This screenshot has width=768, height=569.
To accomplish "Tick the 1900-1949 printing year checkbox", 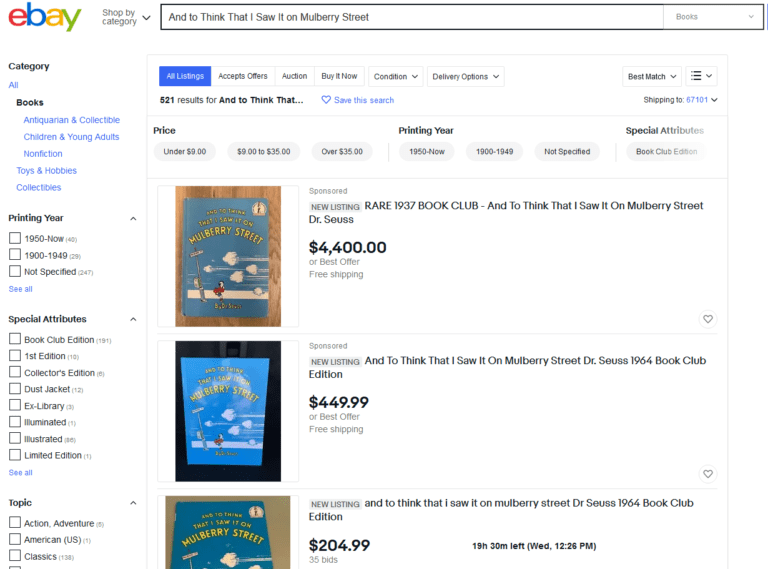I will tap(15, 255).
